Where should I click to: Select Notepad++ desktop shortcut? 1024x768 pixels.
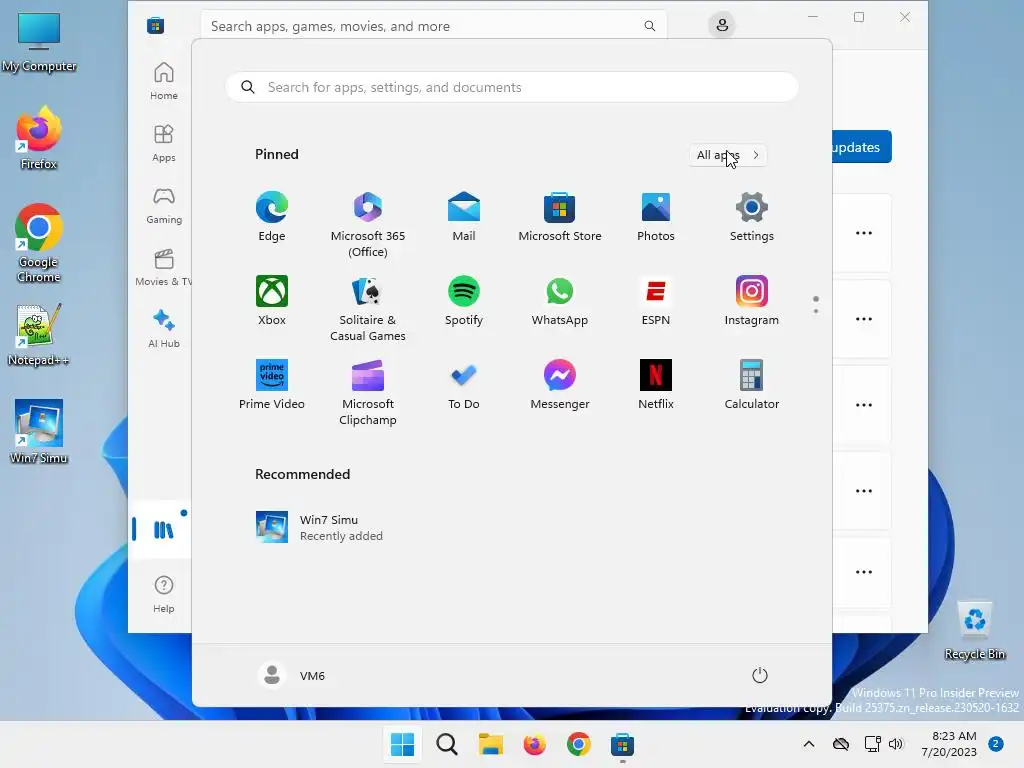39,335
